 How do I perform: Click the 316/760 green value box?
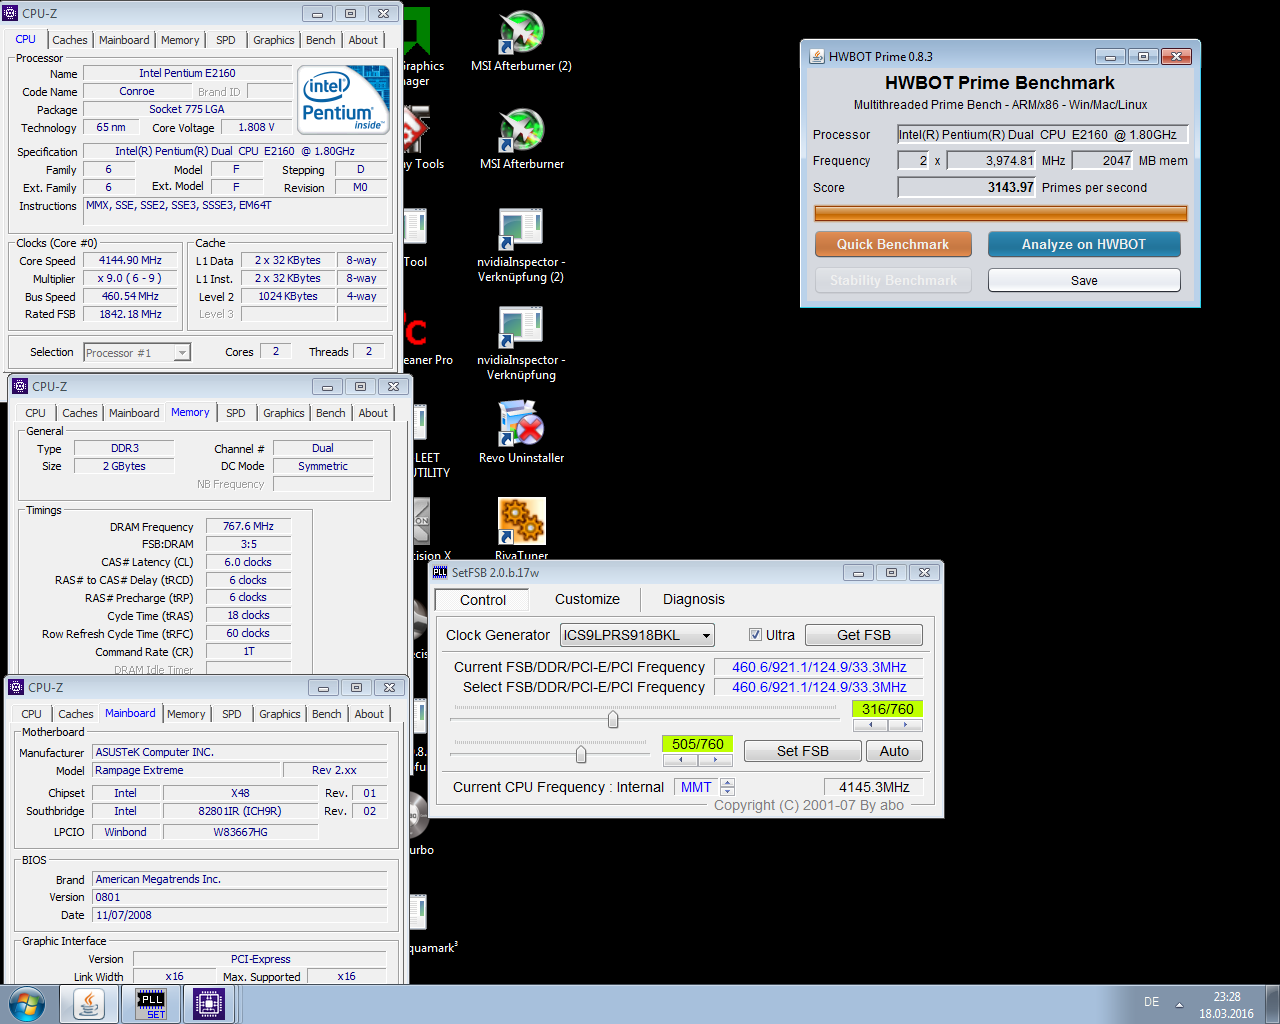(888, 709)
